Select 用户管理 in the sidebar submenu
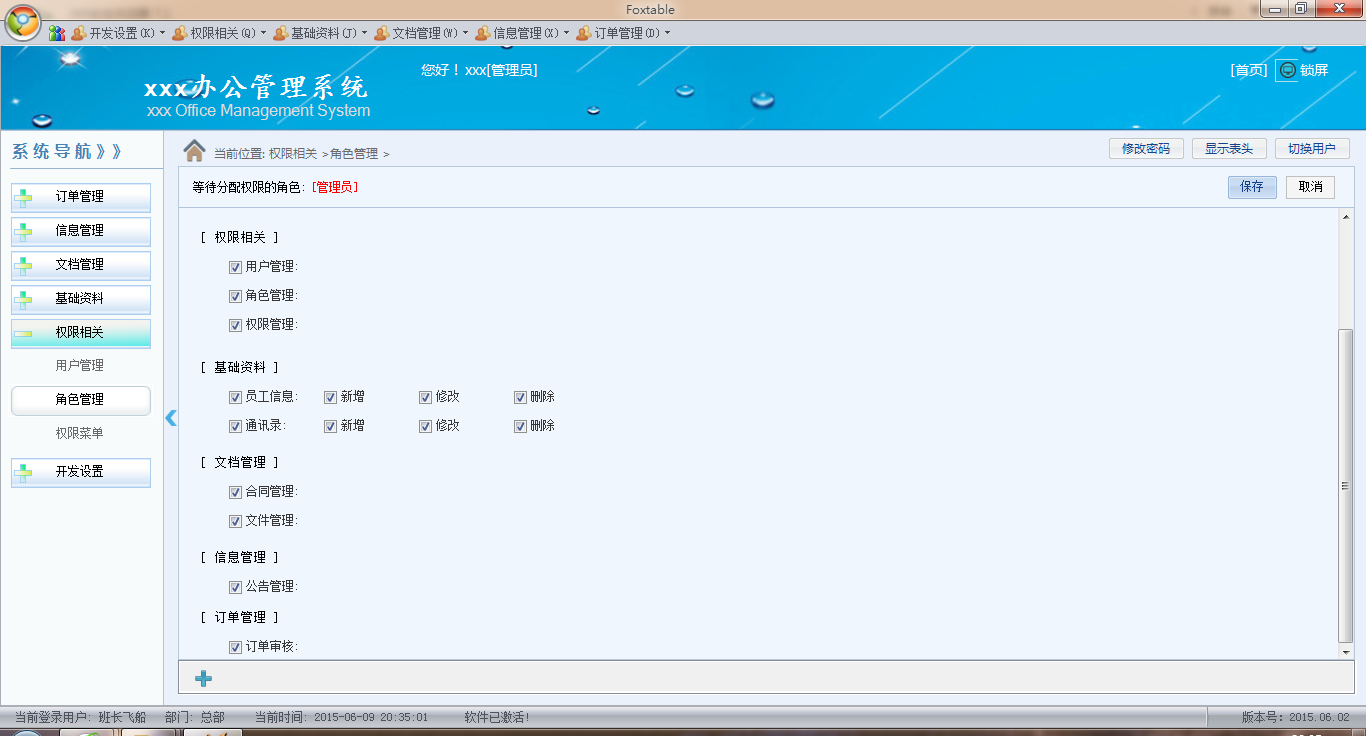 pos(80,366)
